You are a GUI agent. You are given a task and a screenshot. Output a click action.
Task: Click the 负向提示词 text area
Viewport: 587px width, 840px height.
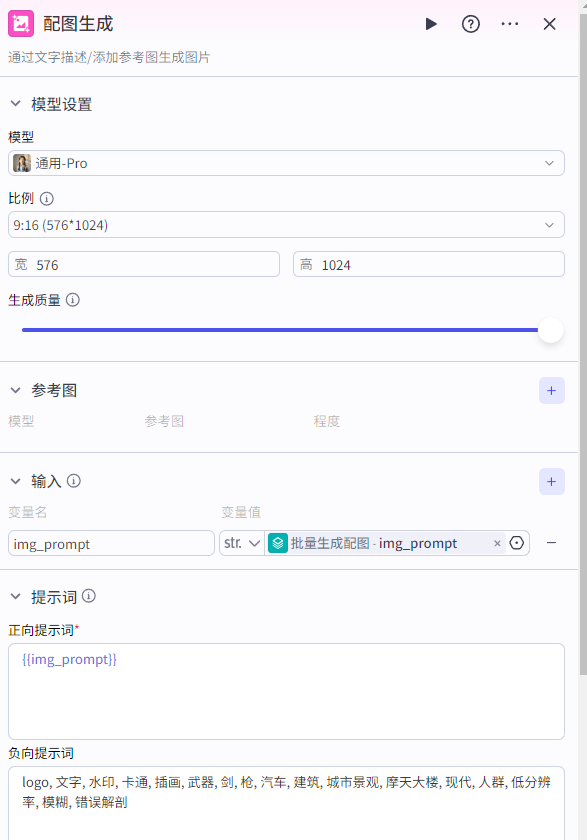coord(287,803)
